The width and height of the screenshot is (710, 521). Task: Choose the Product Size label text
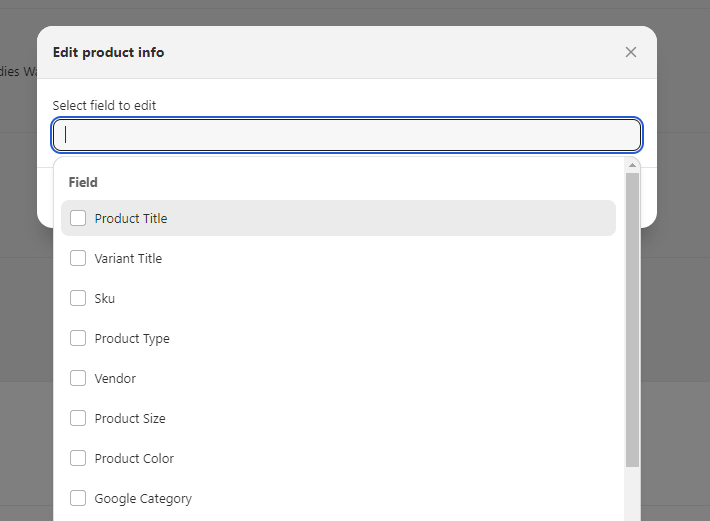pos(130,418)
